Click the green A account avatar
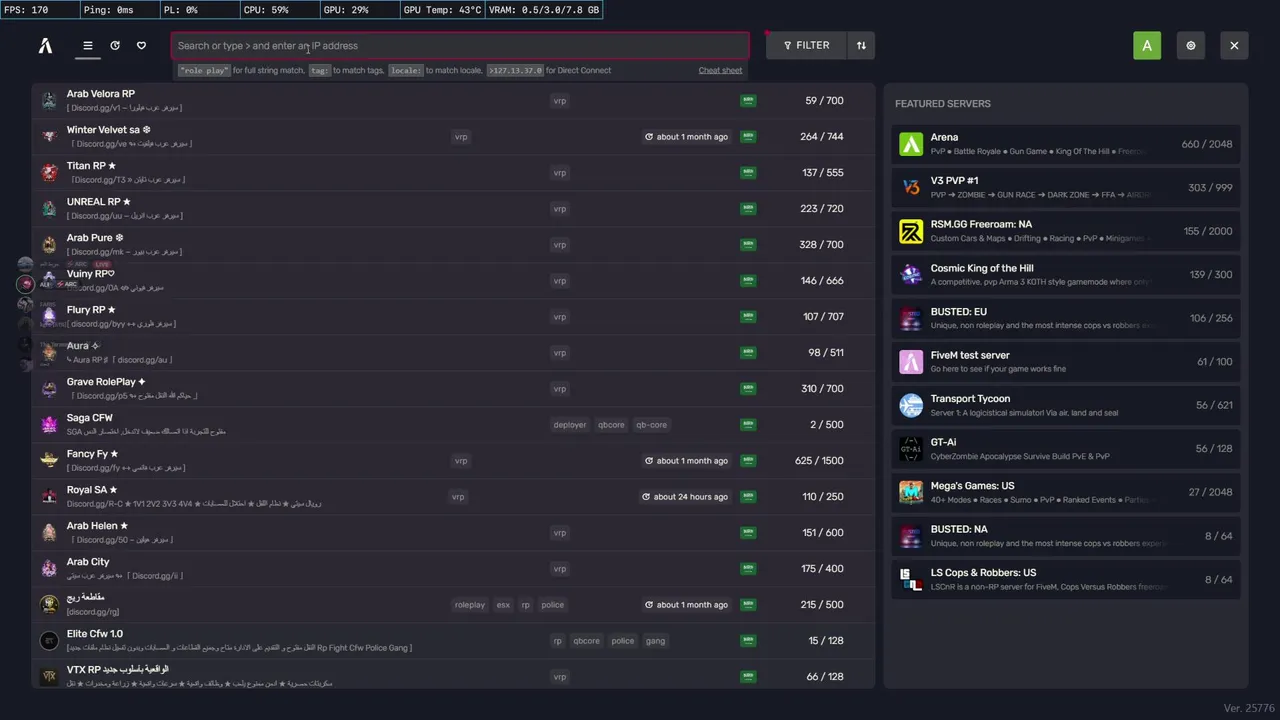The image size is (1280, 720). [1147, 45]
